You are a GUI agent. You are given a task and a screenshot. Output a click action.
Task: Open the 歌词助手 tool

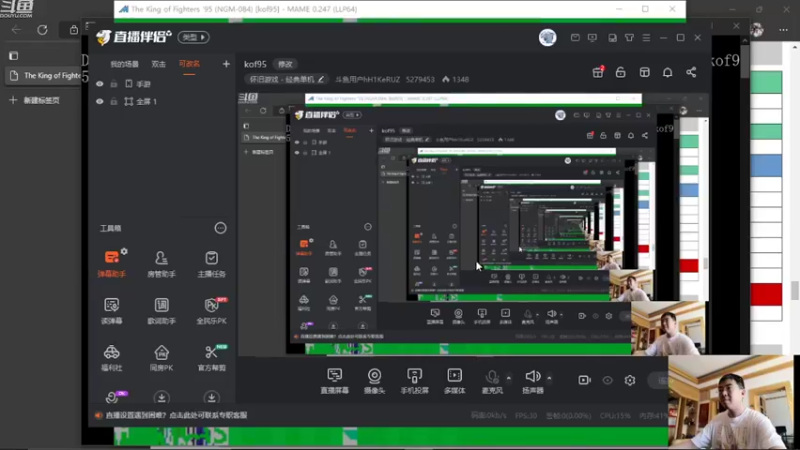161,311
